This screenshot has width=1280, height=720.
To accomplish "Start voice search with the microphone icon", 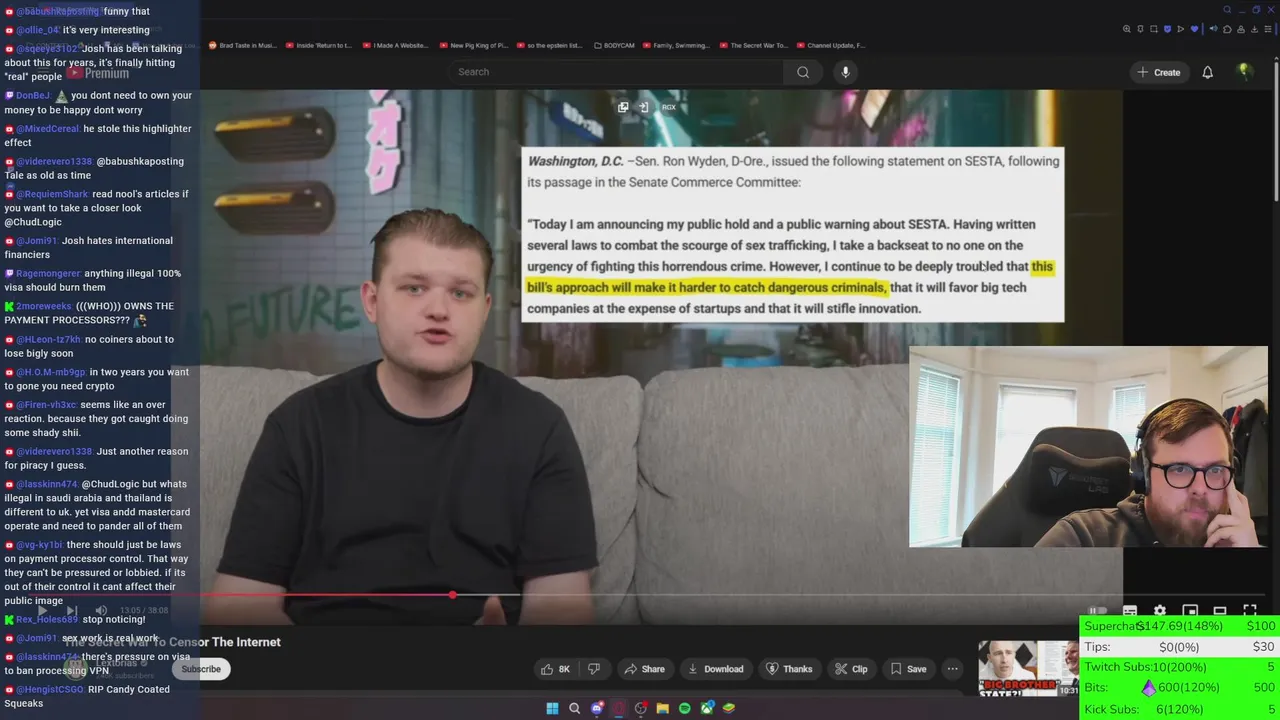I will pyautogui.click(x=845, y=72).
